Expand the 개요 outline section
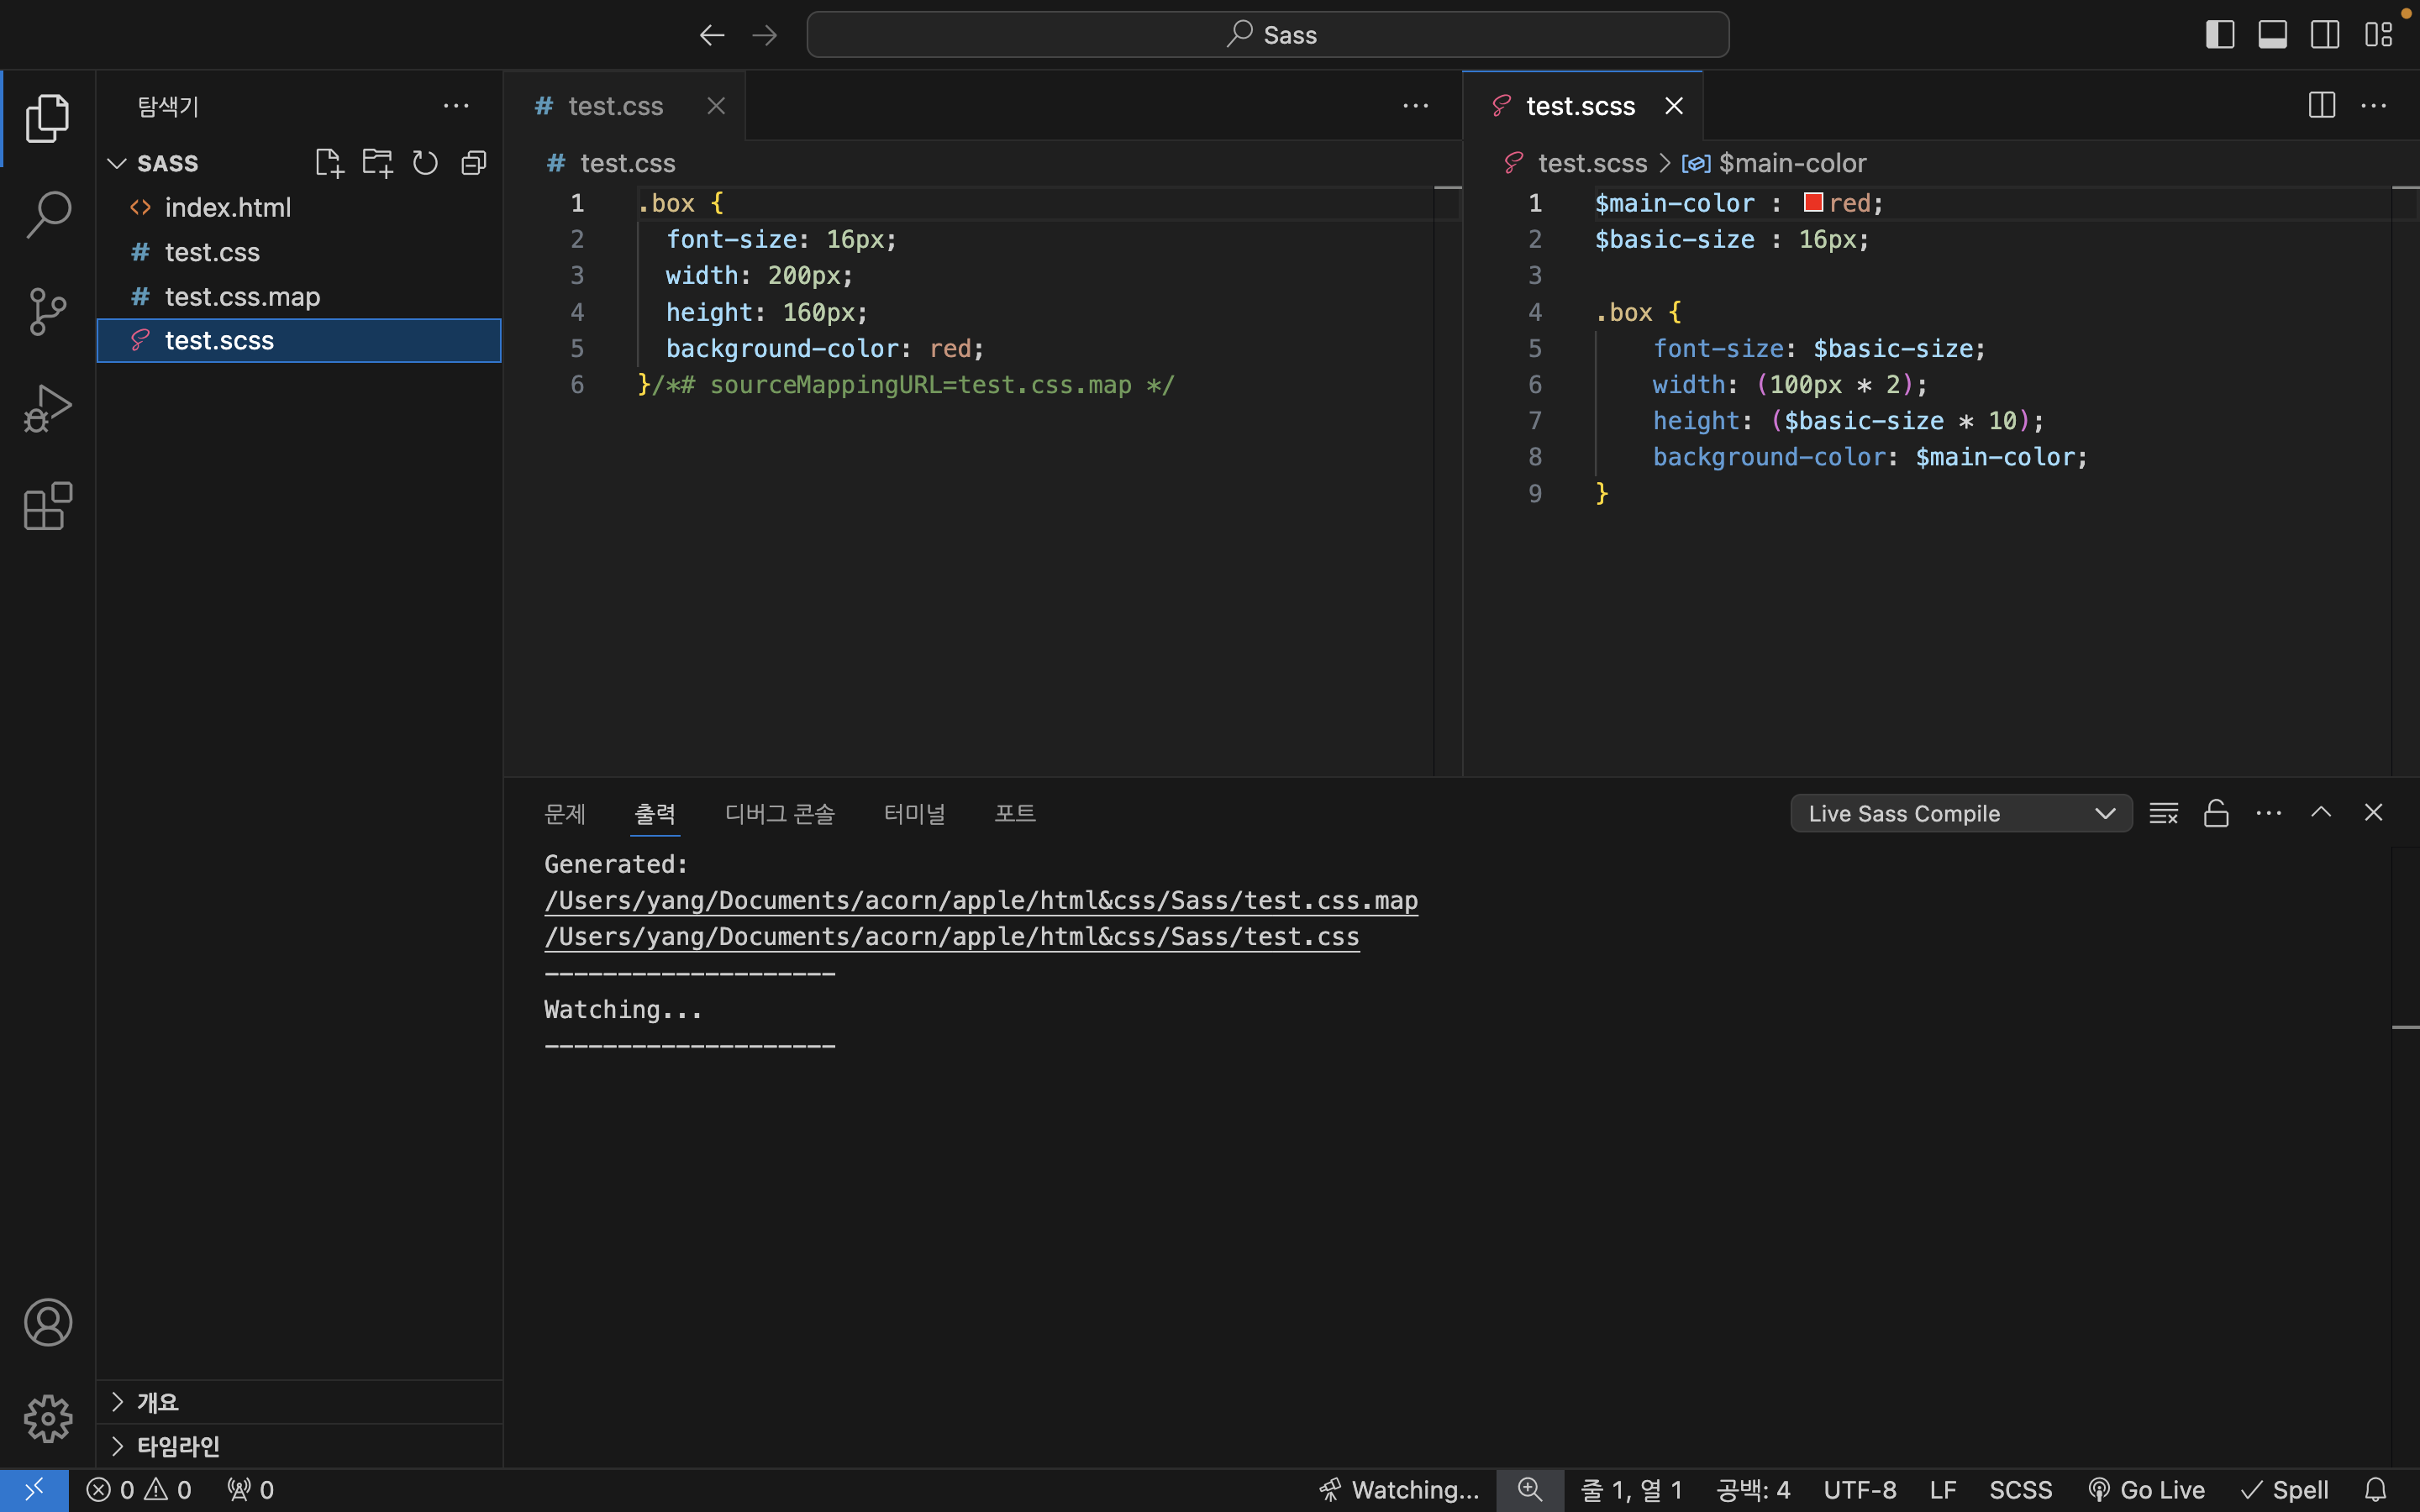This screenshot has height=1512, width=2420. pos(158,1402)
